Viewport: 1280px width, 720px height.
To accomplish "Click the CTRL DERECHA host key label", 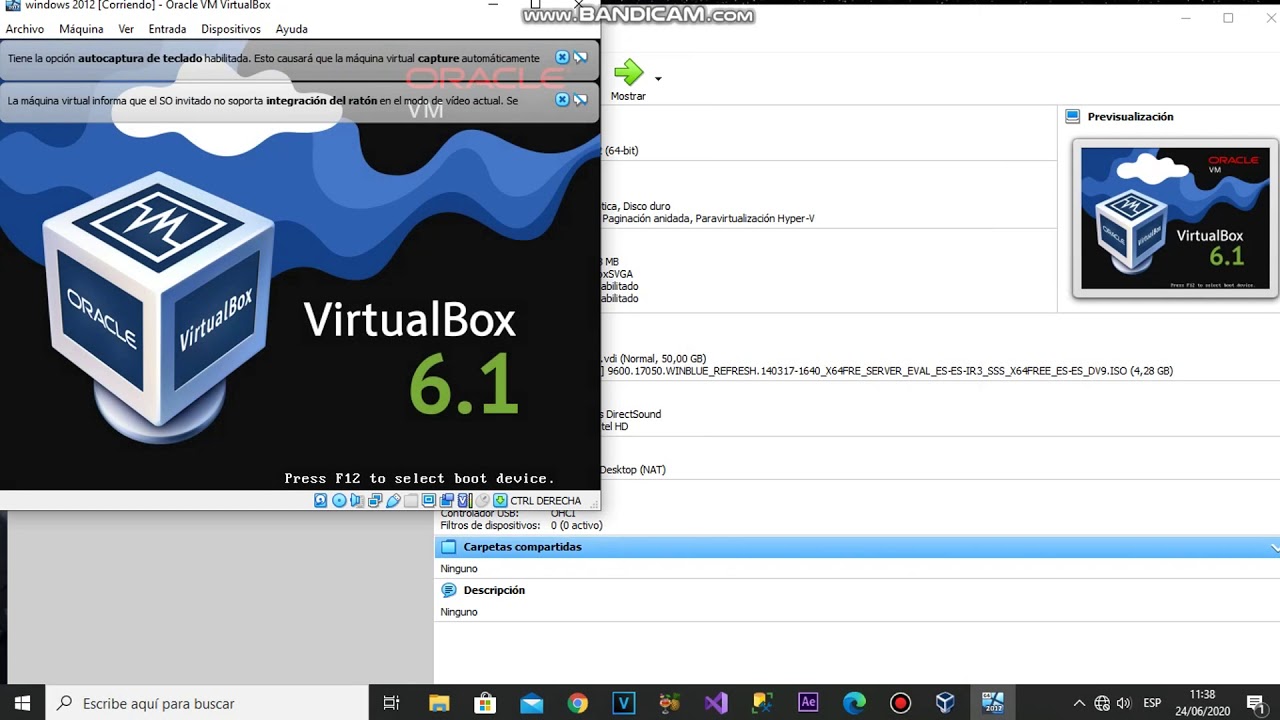I will coord(546,500).
